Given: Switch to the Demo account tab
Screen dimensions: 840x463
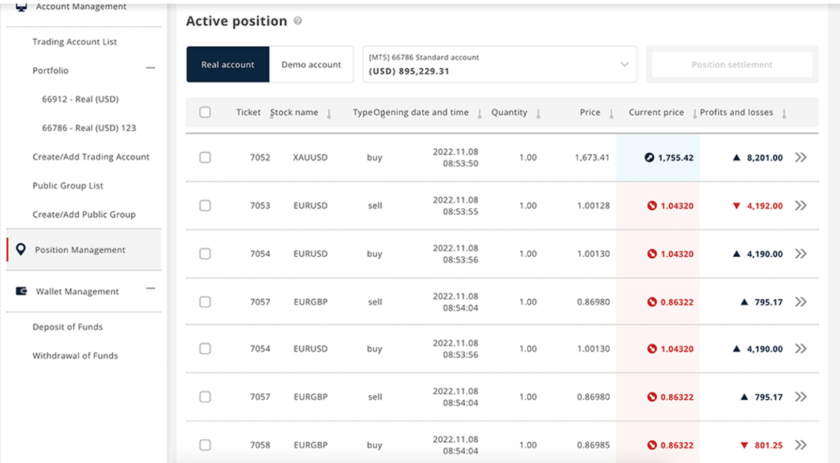Looking at the screenshot, I should click(x=311, y=65).
